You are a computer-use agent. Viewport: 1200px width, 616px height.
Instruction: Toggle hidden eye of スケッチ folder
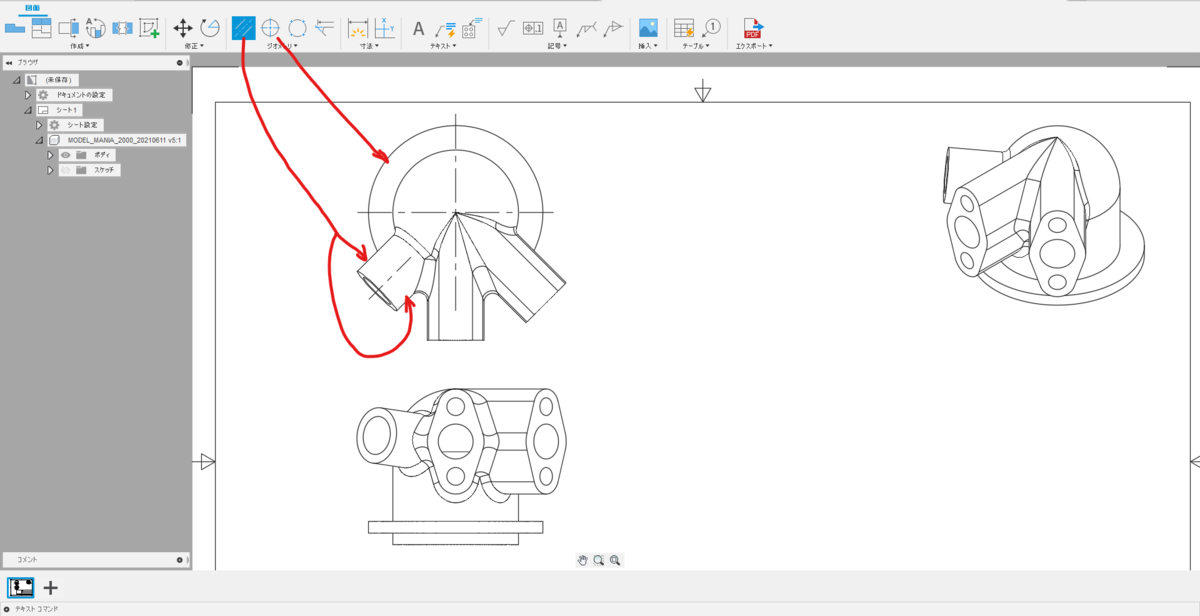click(65, 170)
